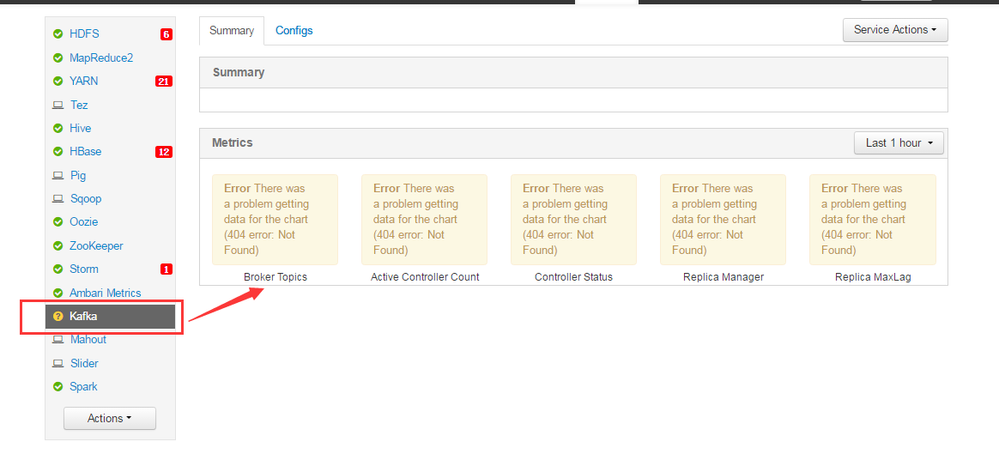Click the Kafka yellow question status icon

point(58,316)
